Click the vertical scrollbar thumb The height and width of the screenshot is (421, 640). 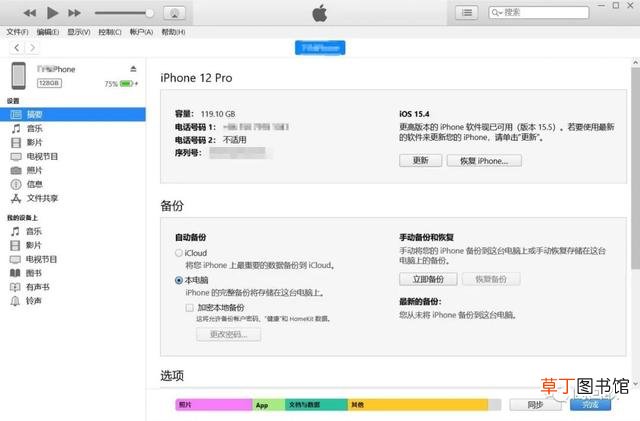(x=636, y=168)
